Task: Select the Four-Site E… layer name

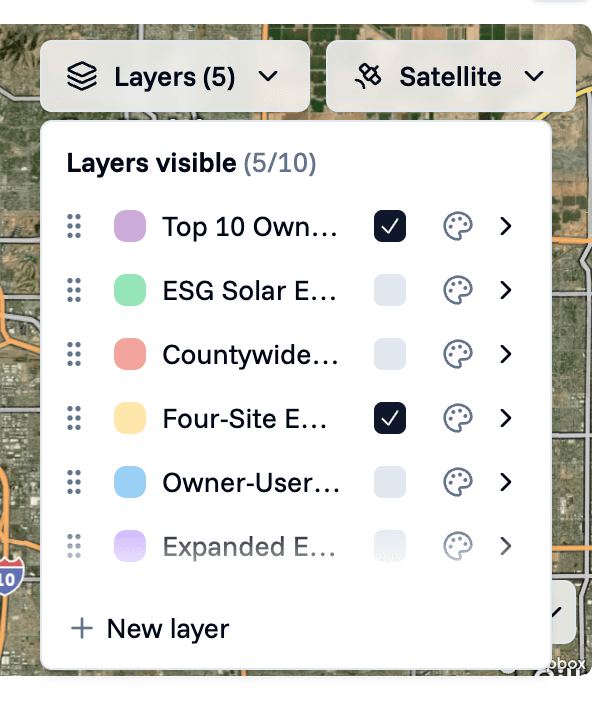Action: click(245, 418)
